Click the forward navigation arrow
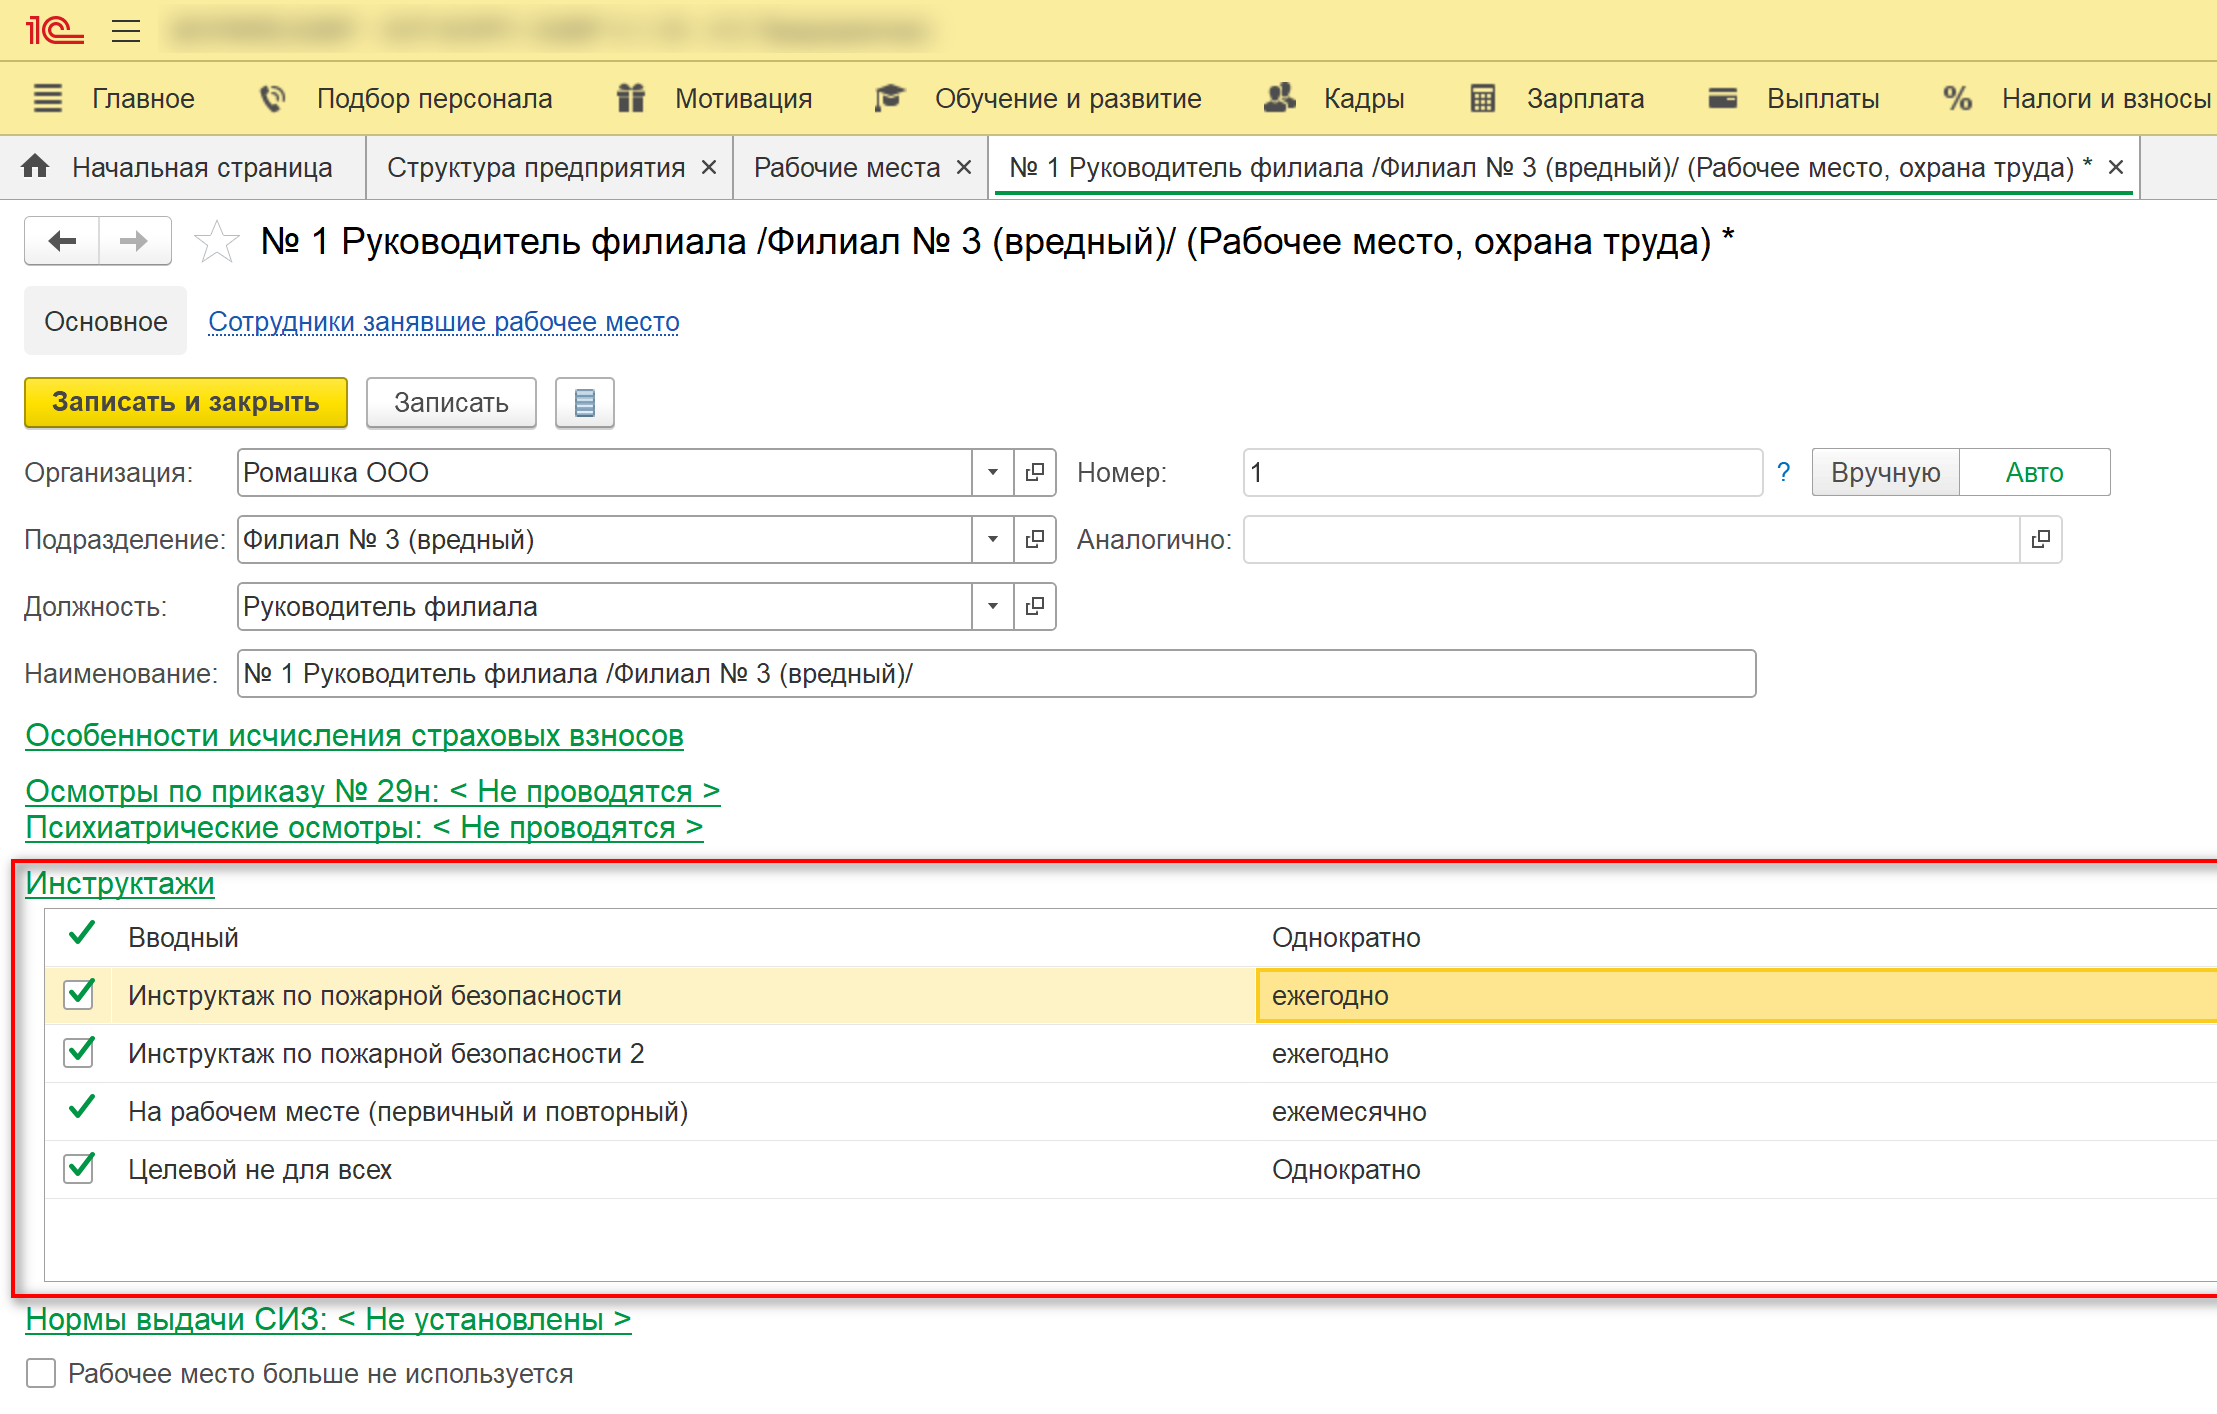 [x=134, y=241]
